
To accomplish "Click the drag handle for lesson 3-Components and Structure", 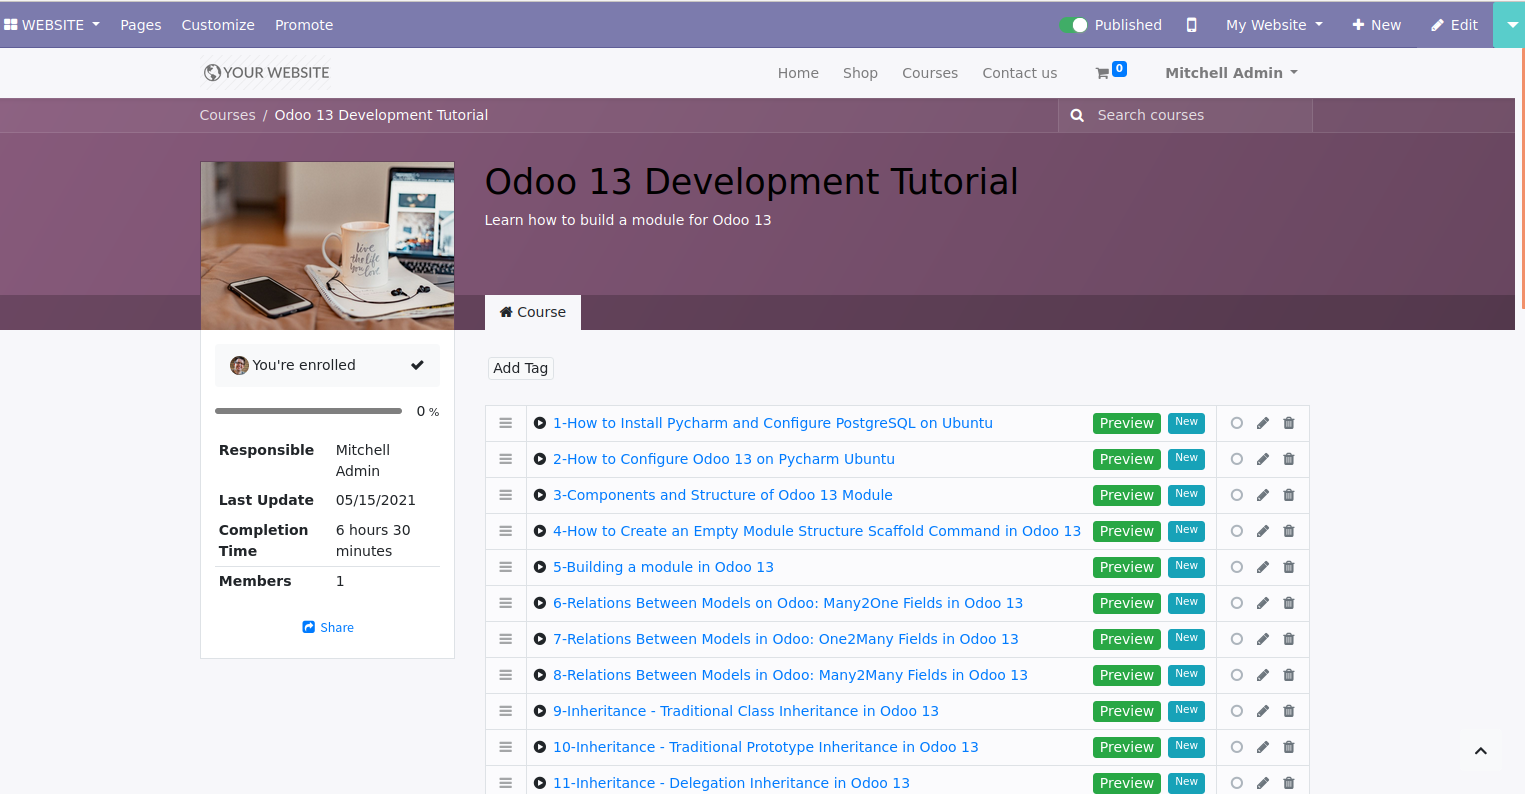I will click(x=506, y=495).
